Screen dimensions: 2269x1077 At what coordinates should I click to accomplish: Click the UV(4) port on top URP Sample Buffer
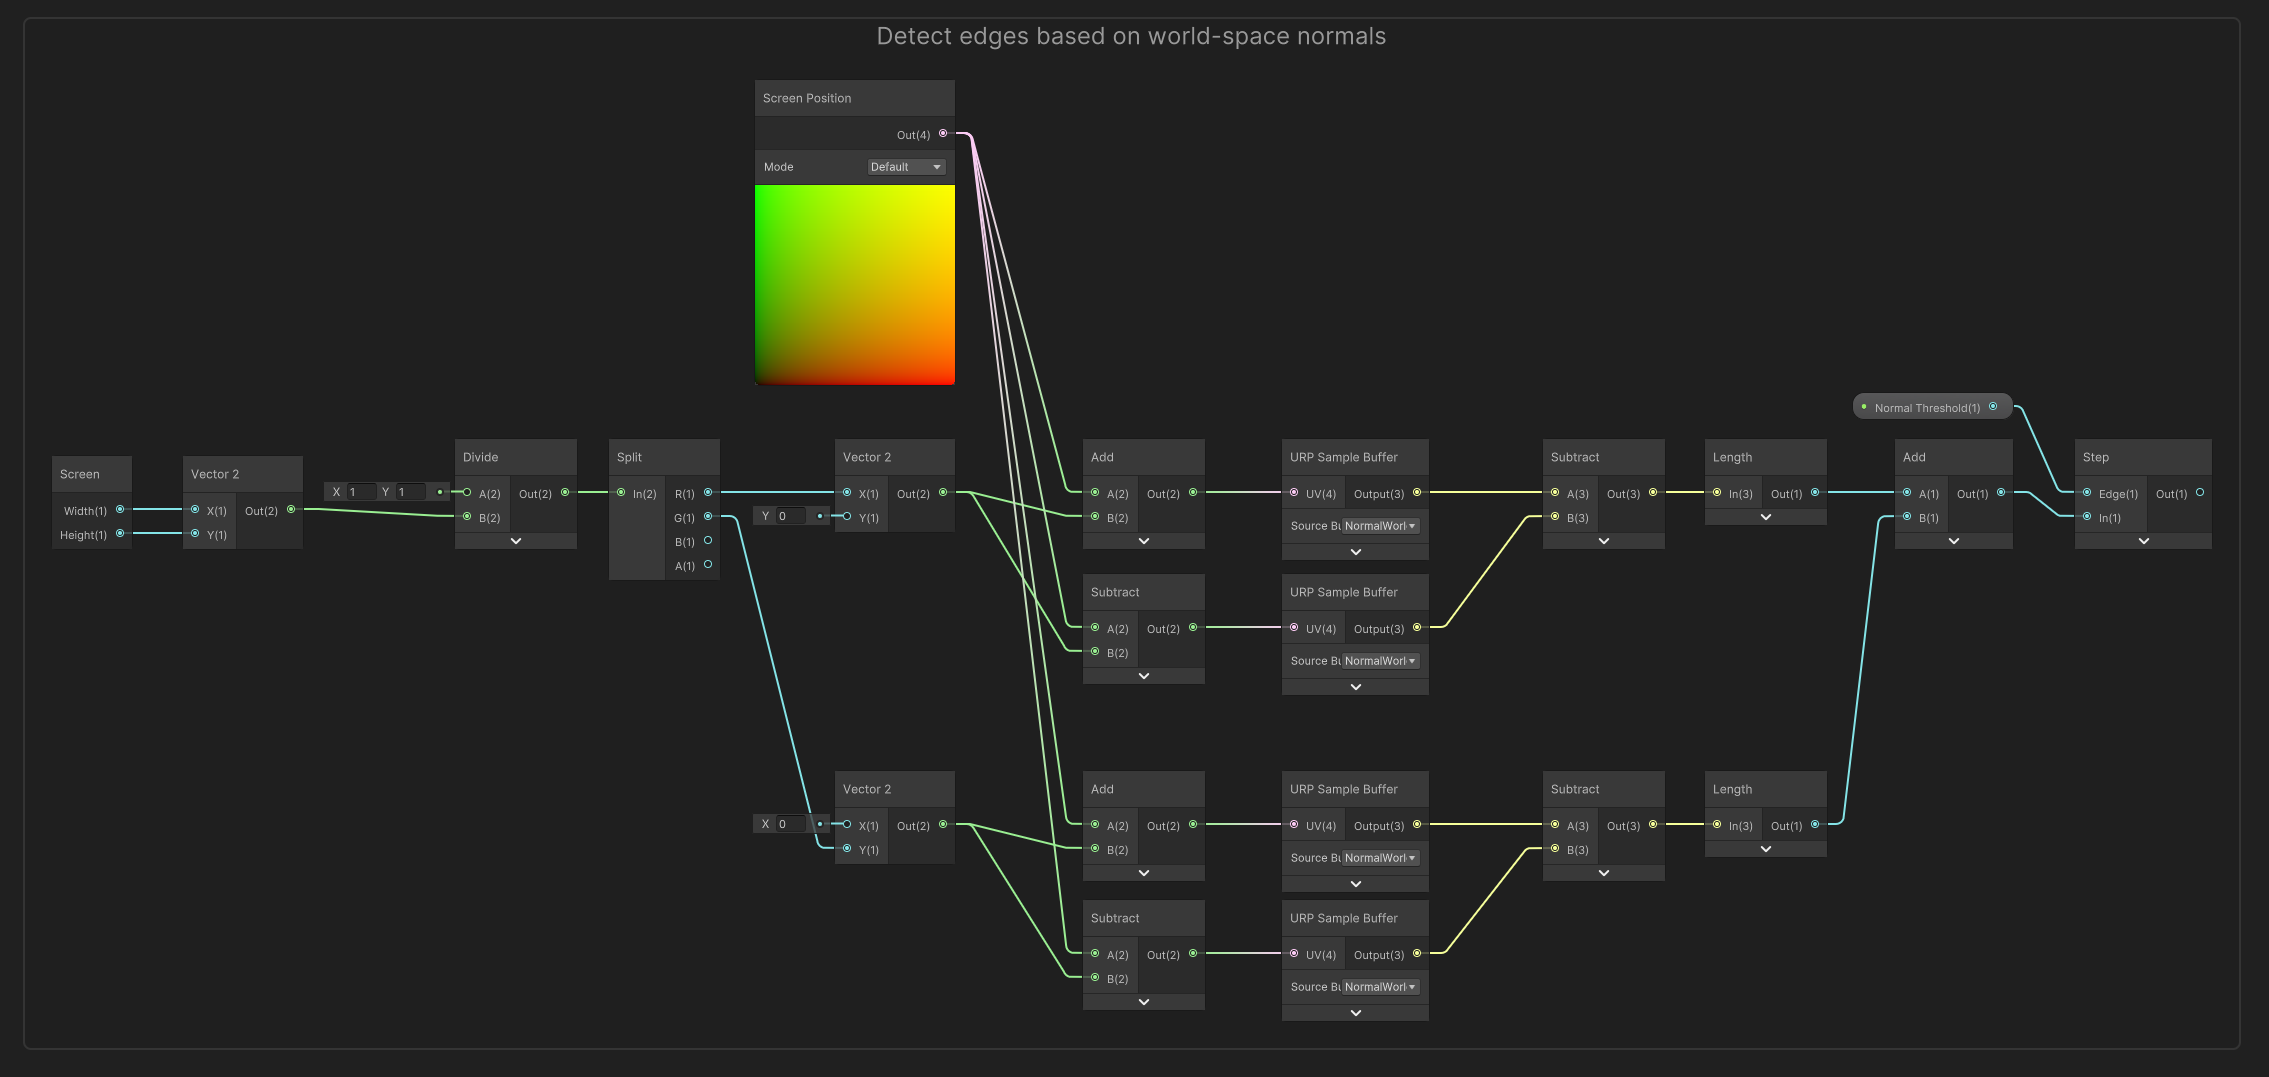[1294, 493]
